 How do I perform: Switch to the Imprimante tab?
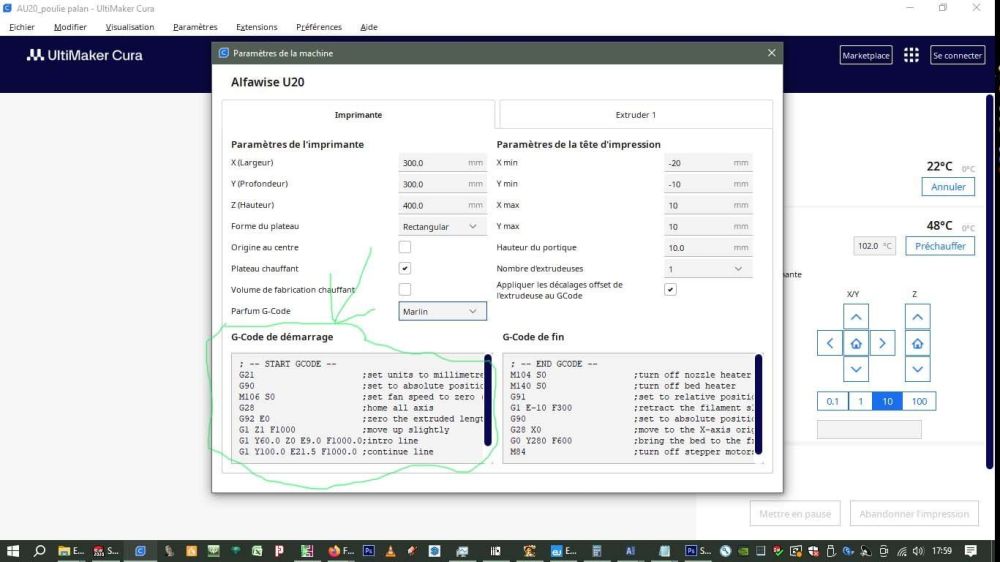(x=358, y=115)
